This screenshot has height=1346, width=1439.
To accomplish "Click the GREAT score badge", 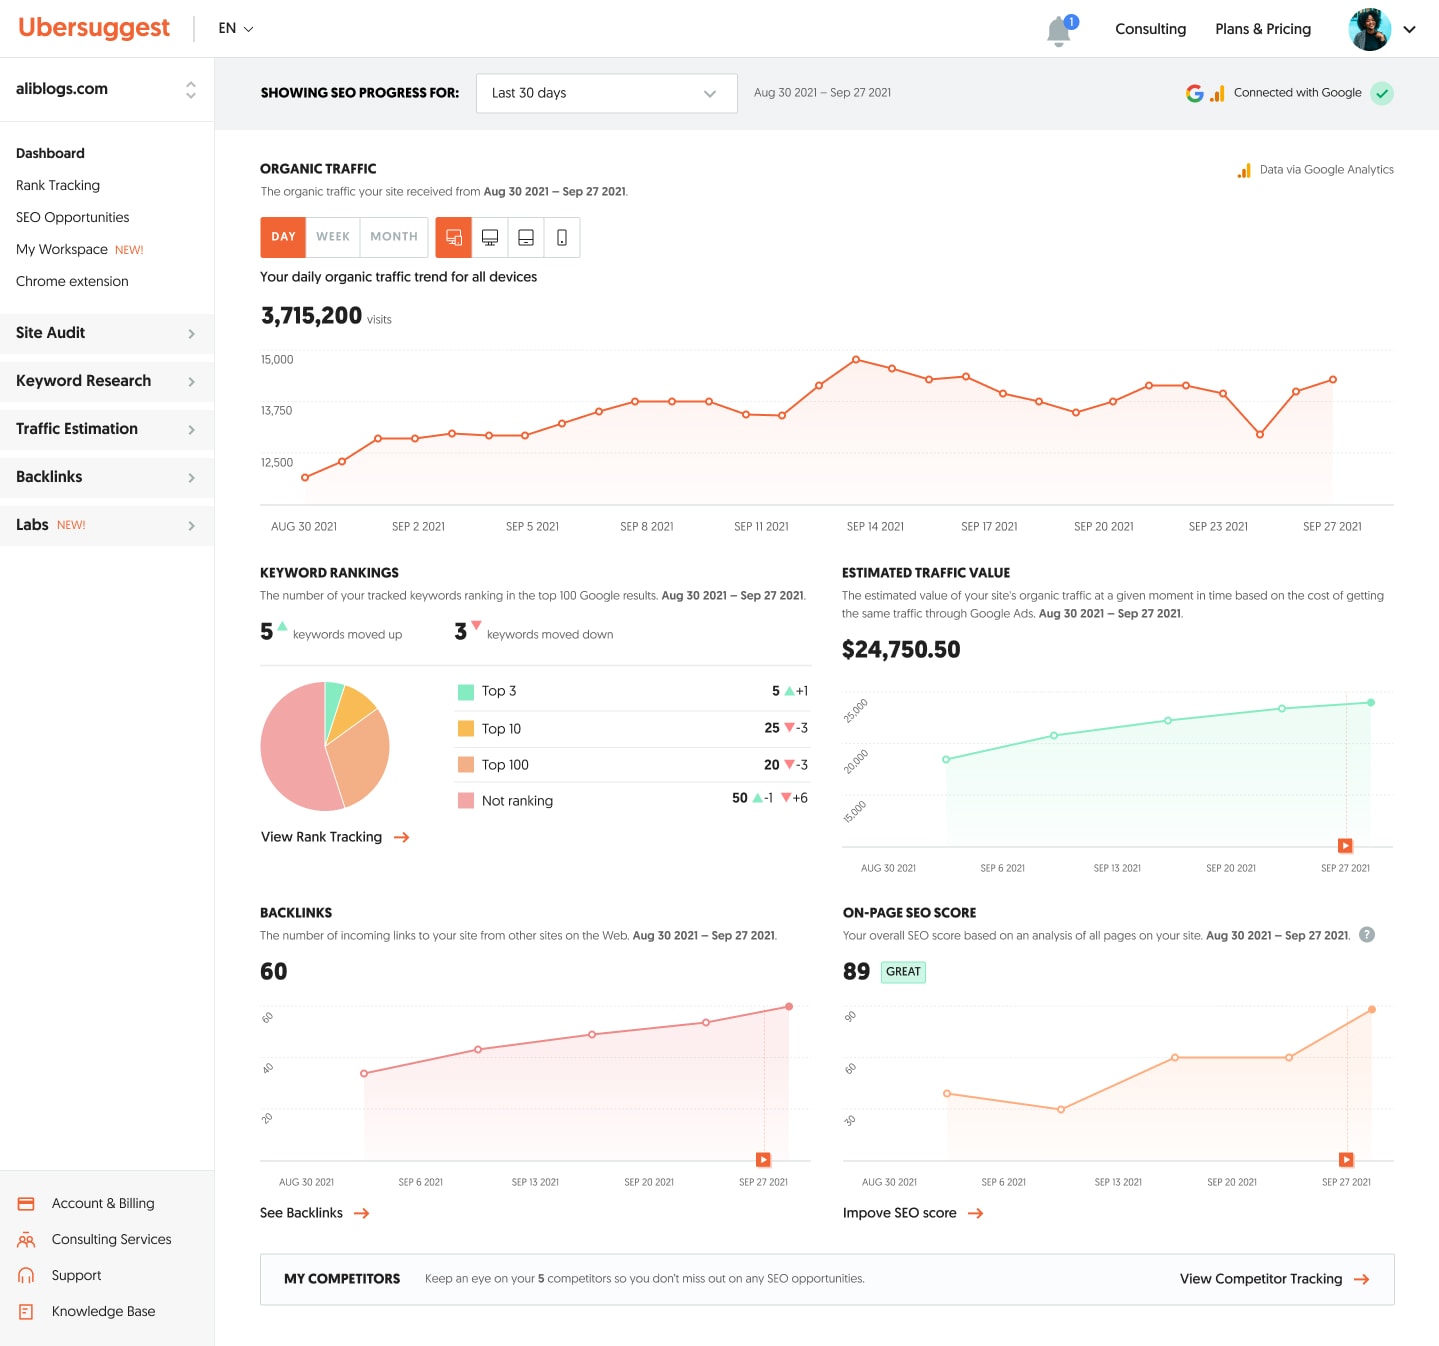I will [x=903, y=972].
